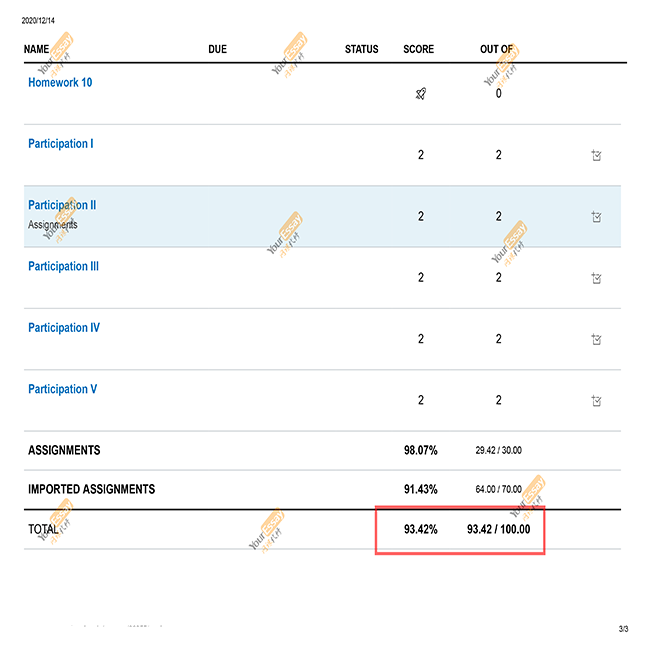Open the Participation IV link
Screen dimensions: 650x650
pyautogui.click(x=64, y=328)
